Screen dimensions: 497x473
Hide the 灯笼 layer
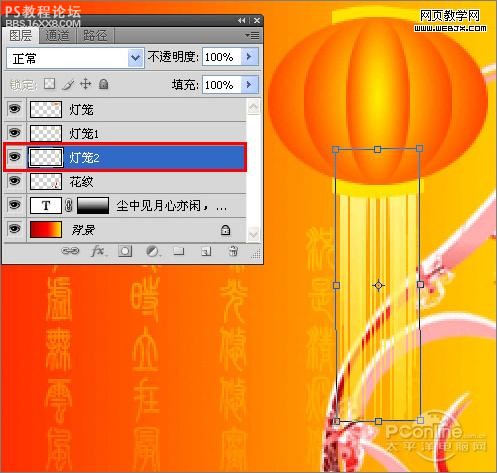coord(14,109)
